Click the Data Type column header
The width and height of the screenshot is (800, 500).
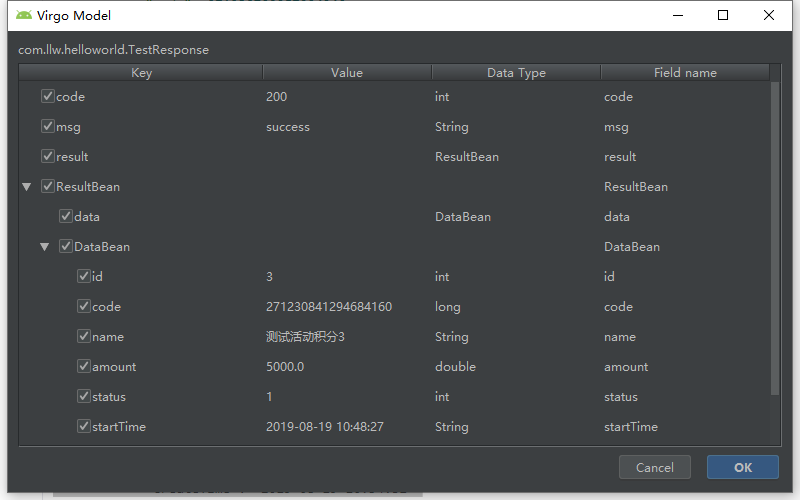coord(516,72)
